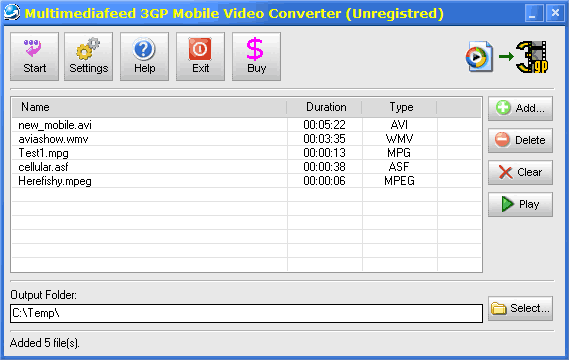Select new_mobile.avi in the file list

pyautogui.click(x=246, y=125)
